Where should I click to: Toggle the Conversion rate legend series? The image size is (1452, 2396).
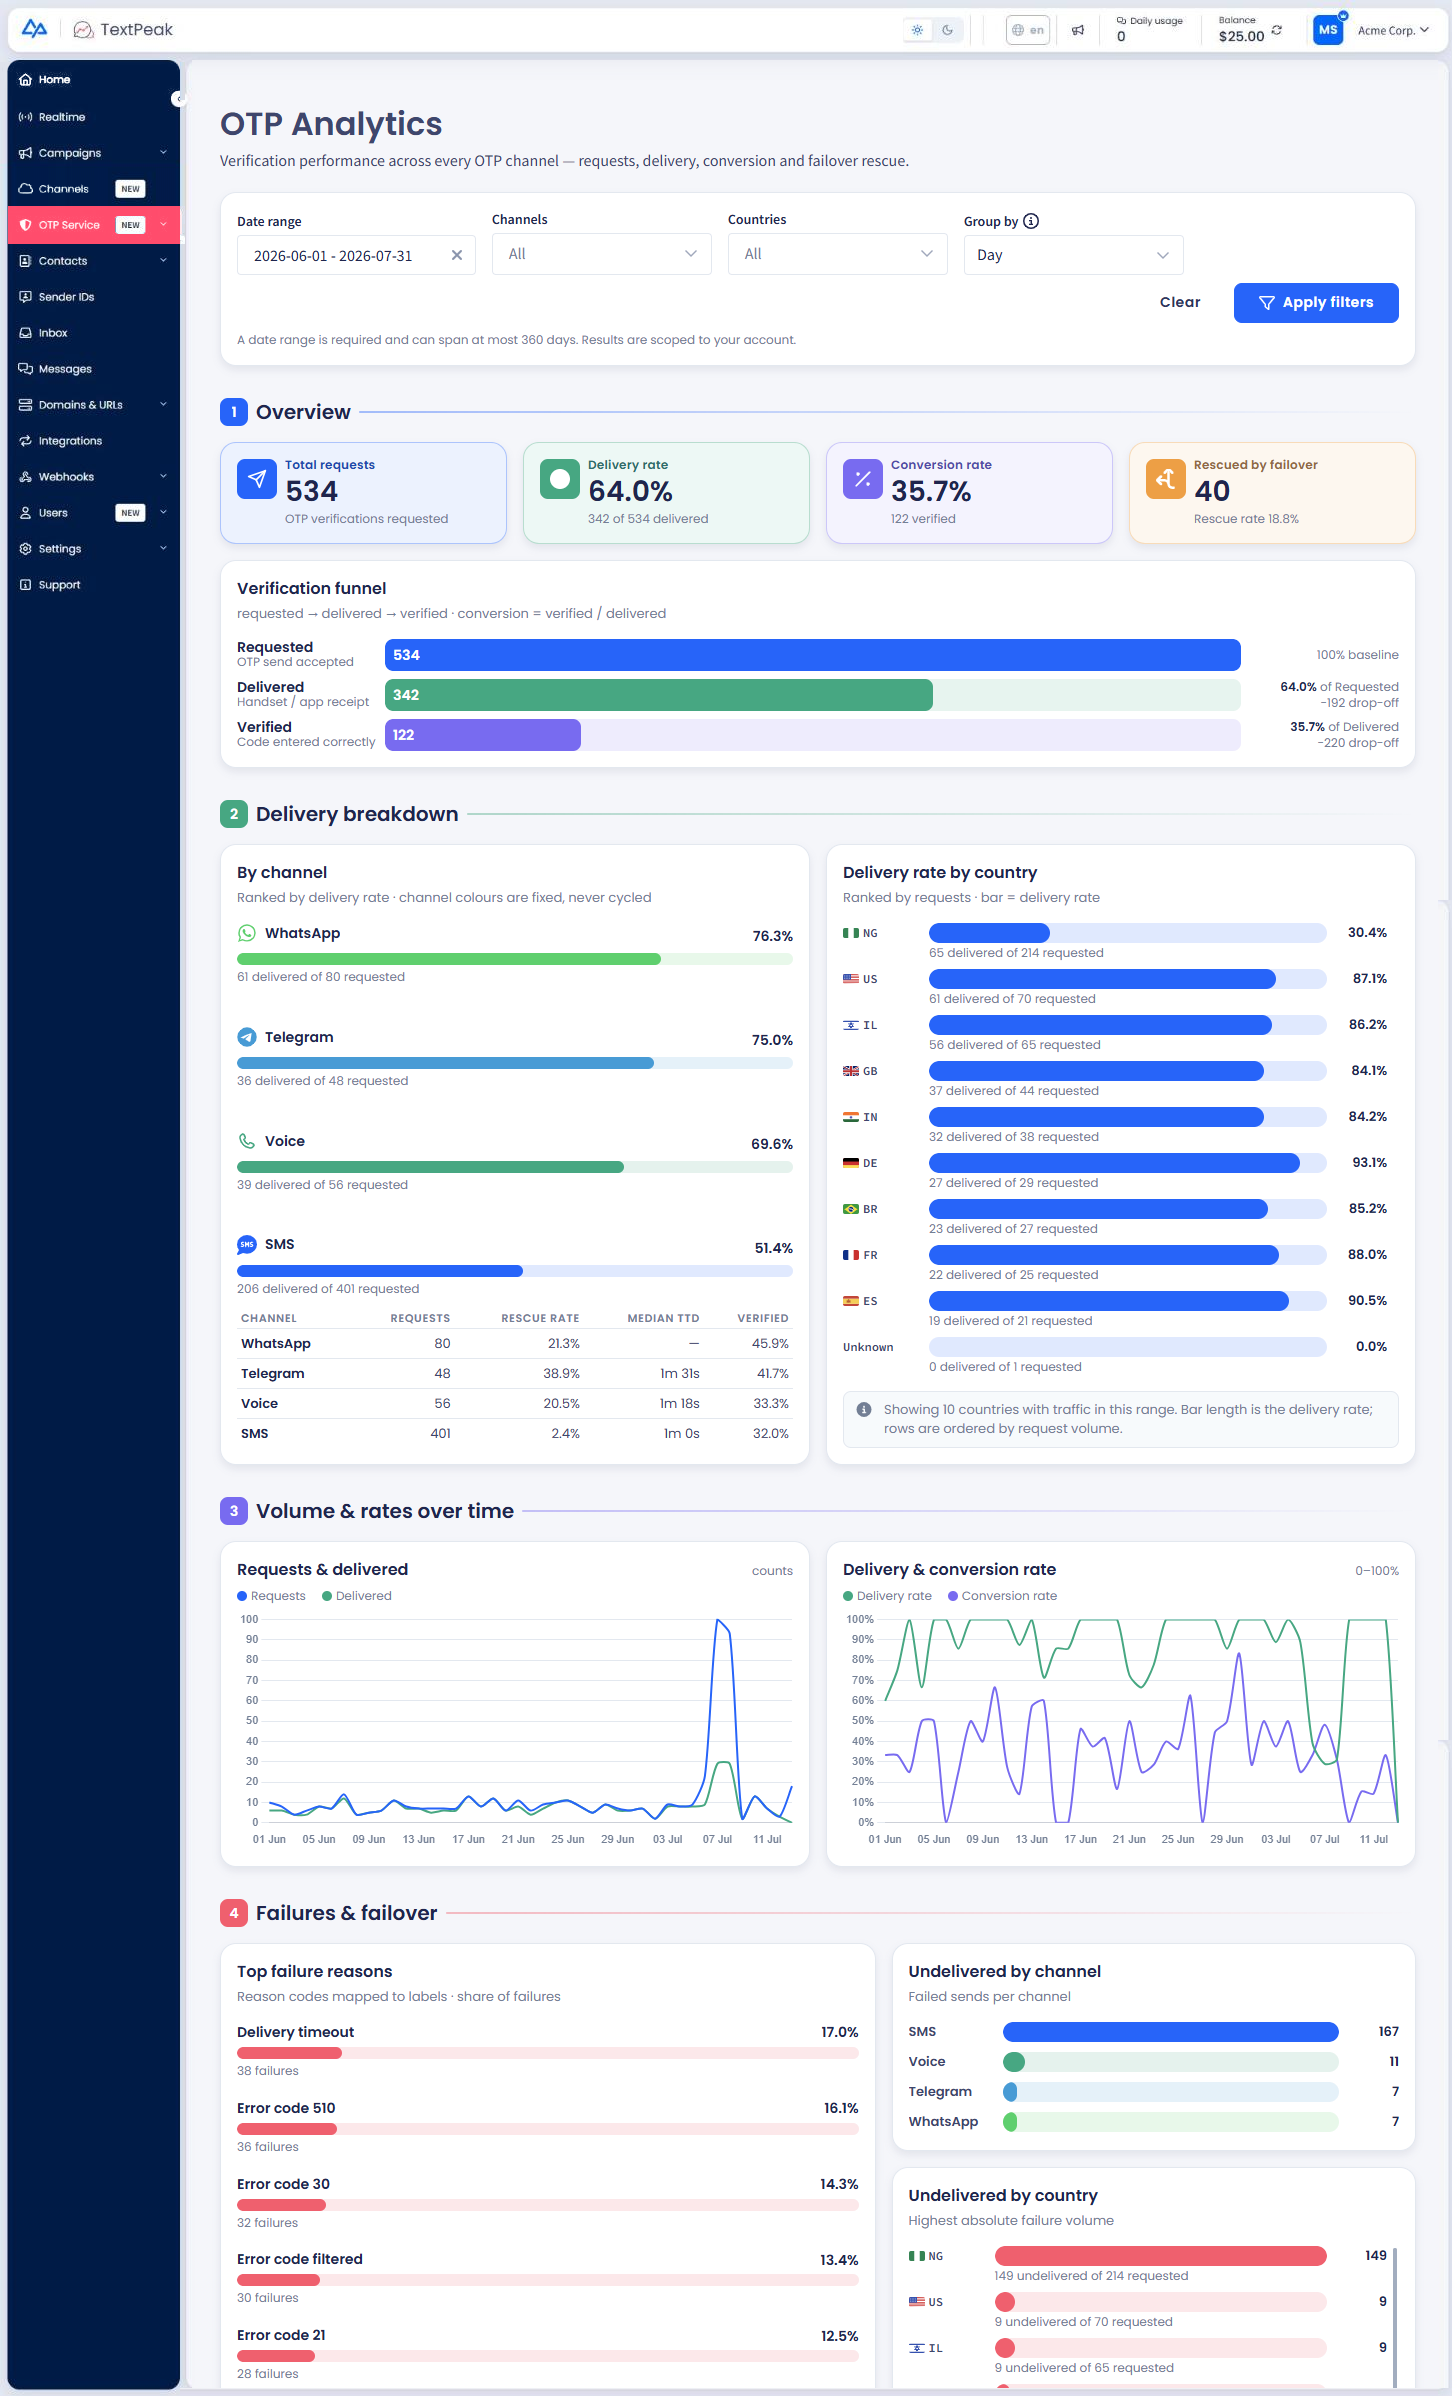pos(1002,1596)
